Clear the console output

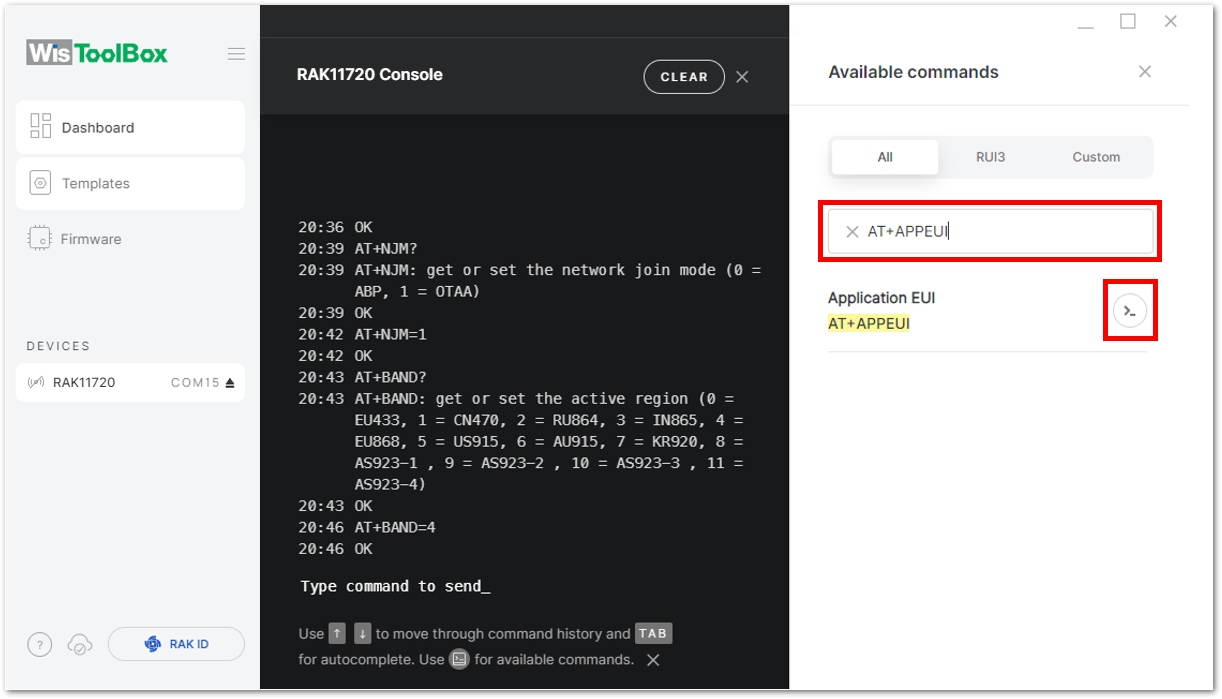pos(684,77)
